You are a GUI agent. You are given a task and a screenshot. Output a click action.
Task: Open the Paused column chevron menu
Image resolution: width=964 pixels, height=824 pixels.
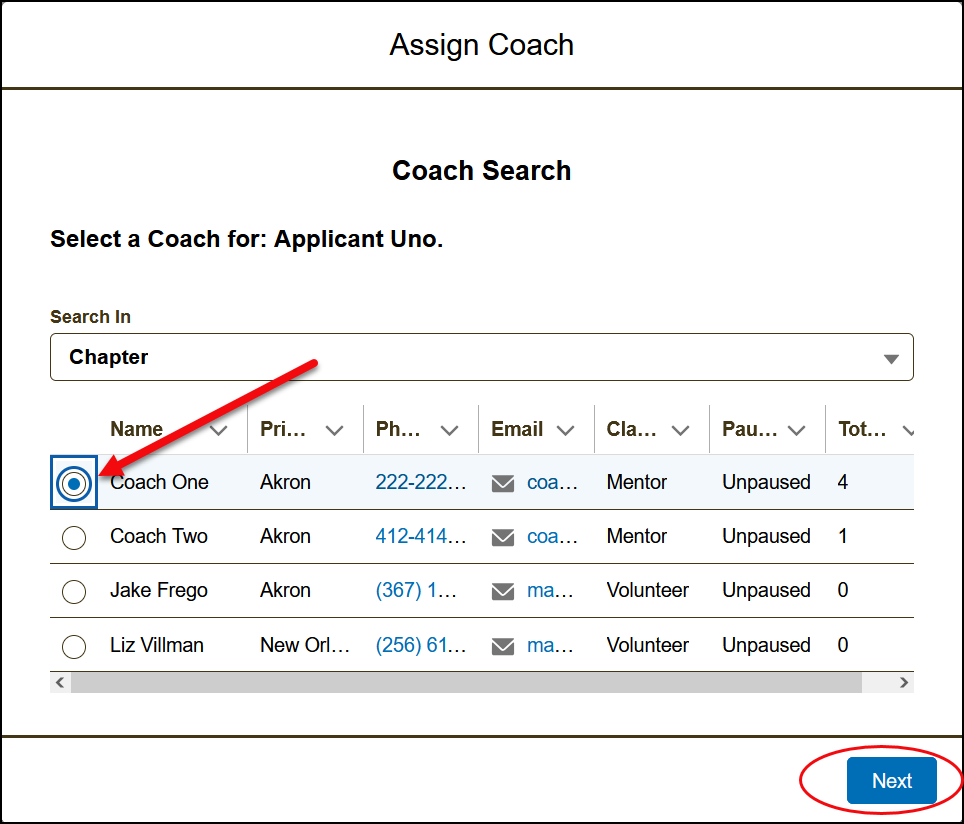pos(796,430)
